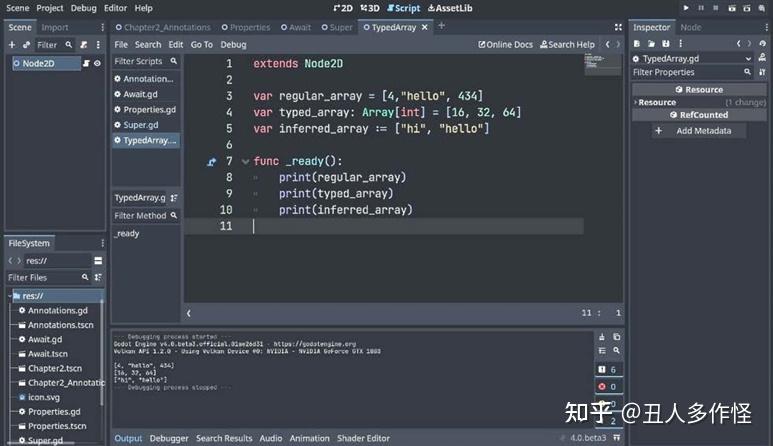Screen dimensions: 773x446
Task: Collapse duplicate output messages
Action: pyautogui.click(x=602, y=351)
